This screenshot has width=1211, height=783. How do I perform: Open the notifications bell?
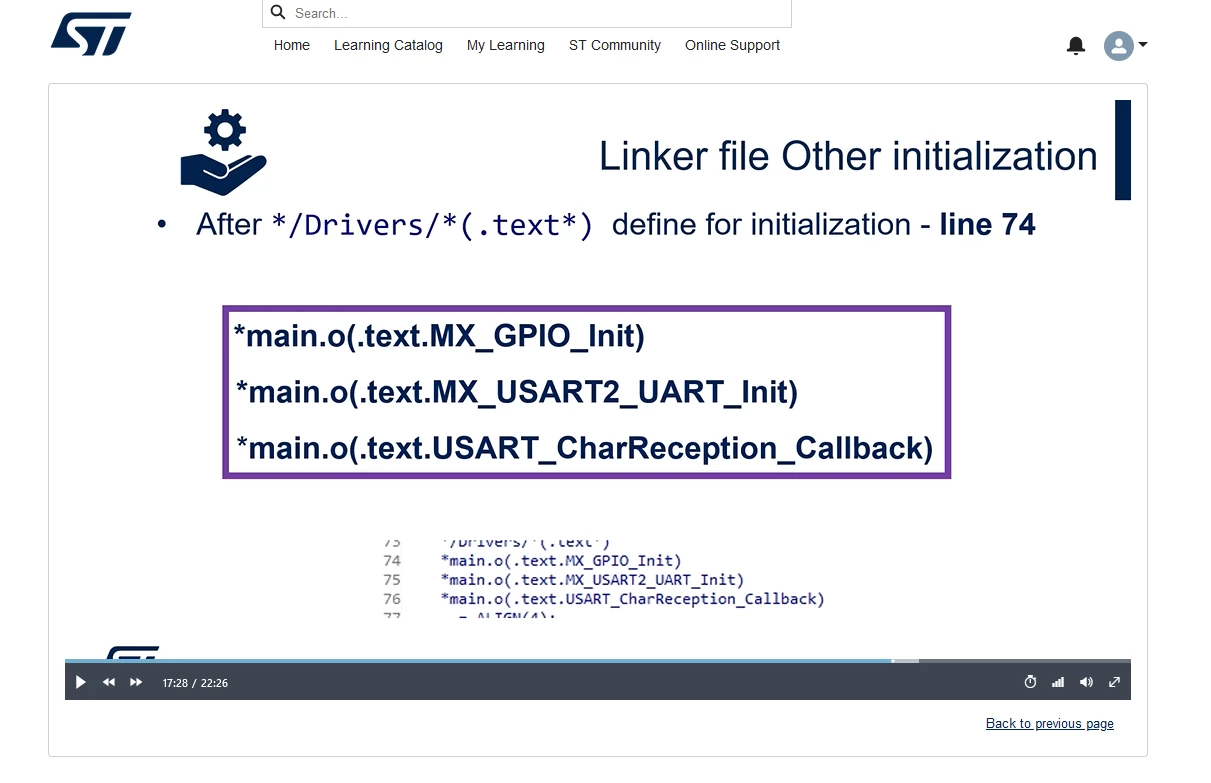[x=1076, y=45]
